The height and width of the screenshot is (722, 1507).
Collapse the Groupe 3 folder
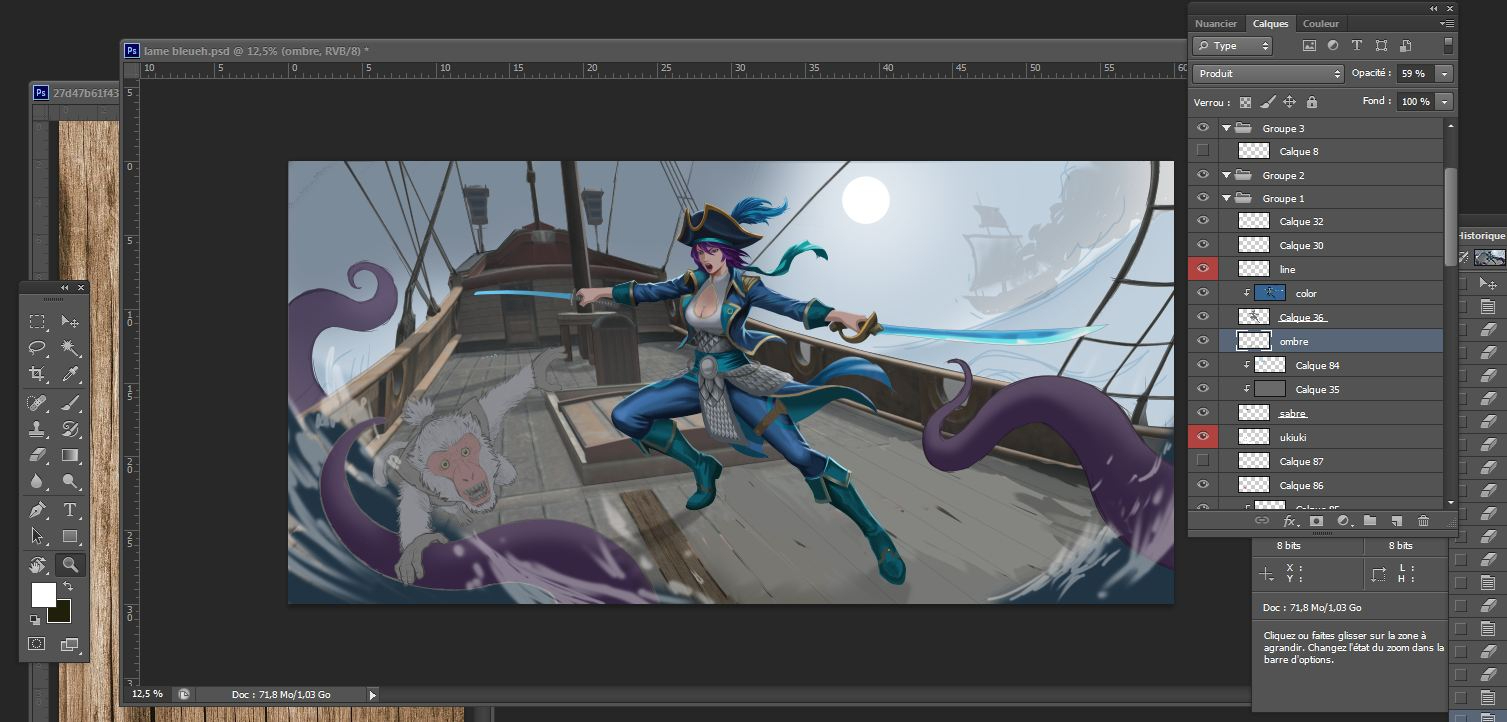click(1226, 129)
